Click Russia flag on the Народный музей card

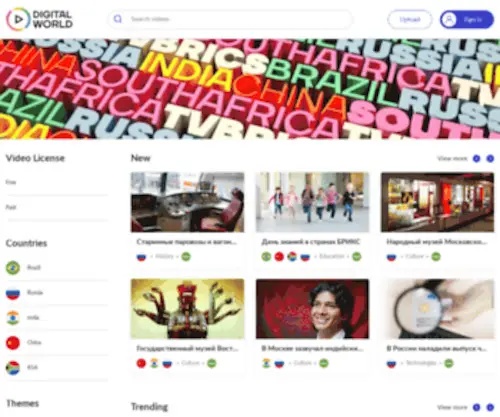(x=391, y=257)
